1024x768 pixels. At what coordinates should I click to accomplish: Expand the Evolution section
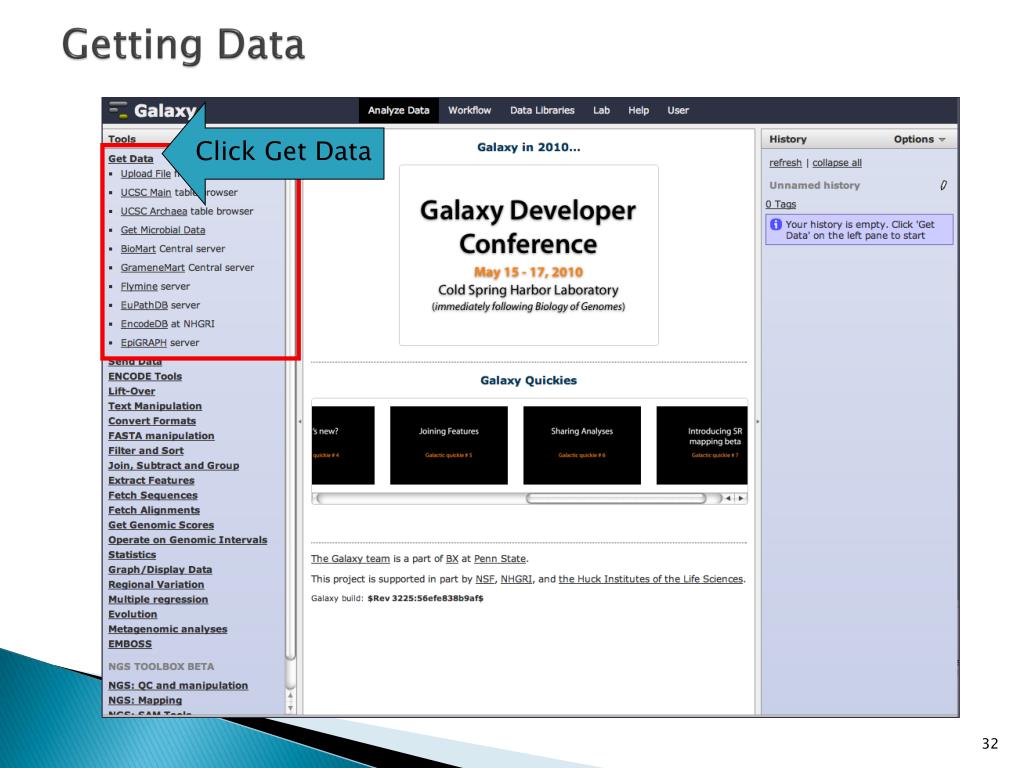(133, 615)
